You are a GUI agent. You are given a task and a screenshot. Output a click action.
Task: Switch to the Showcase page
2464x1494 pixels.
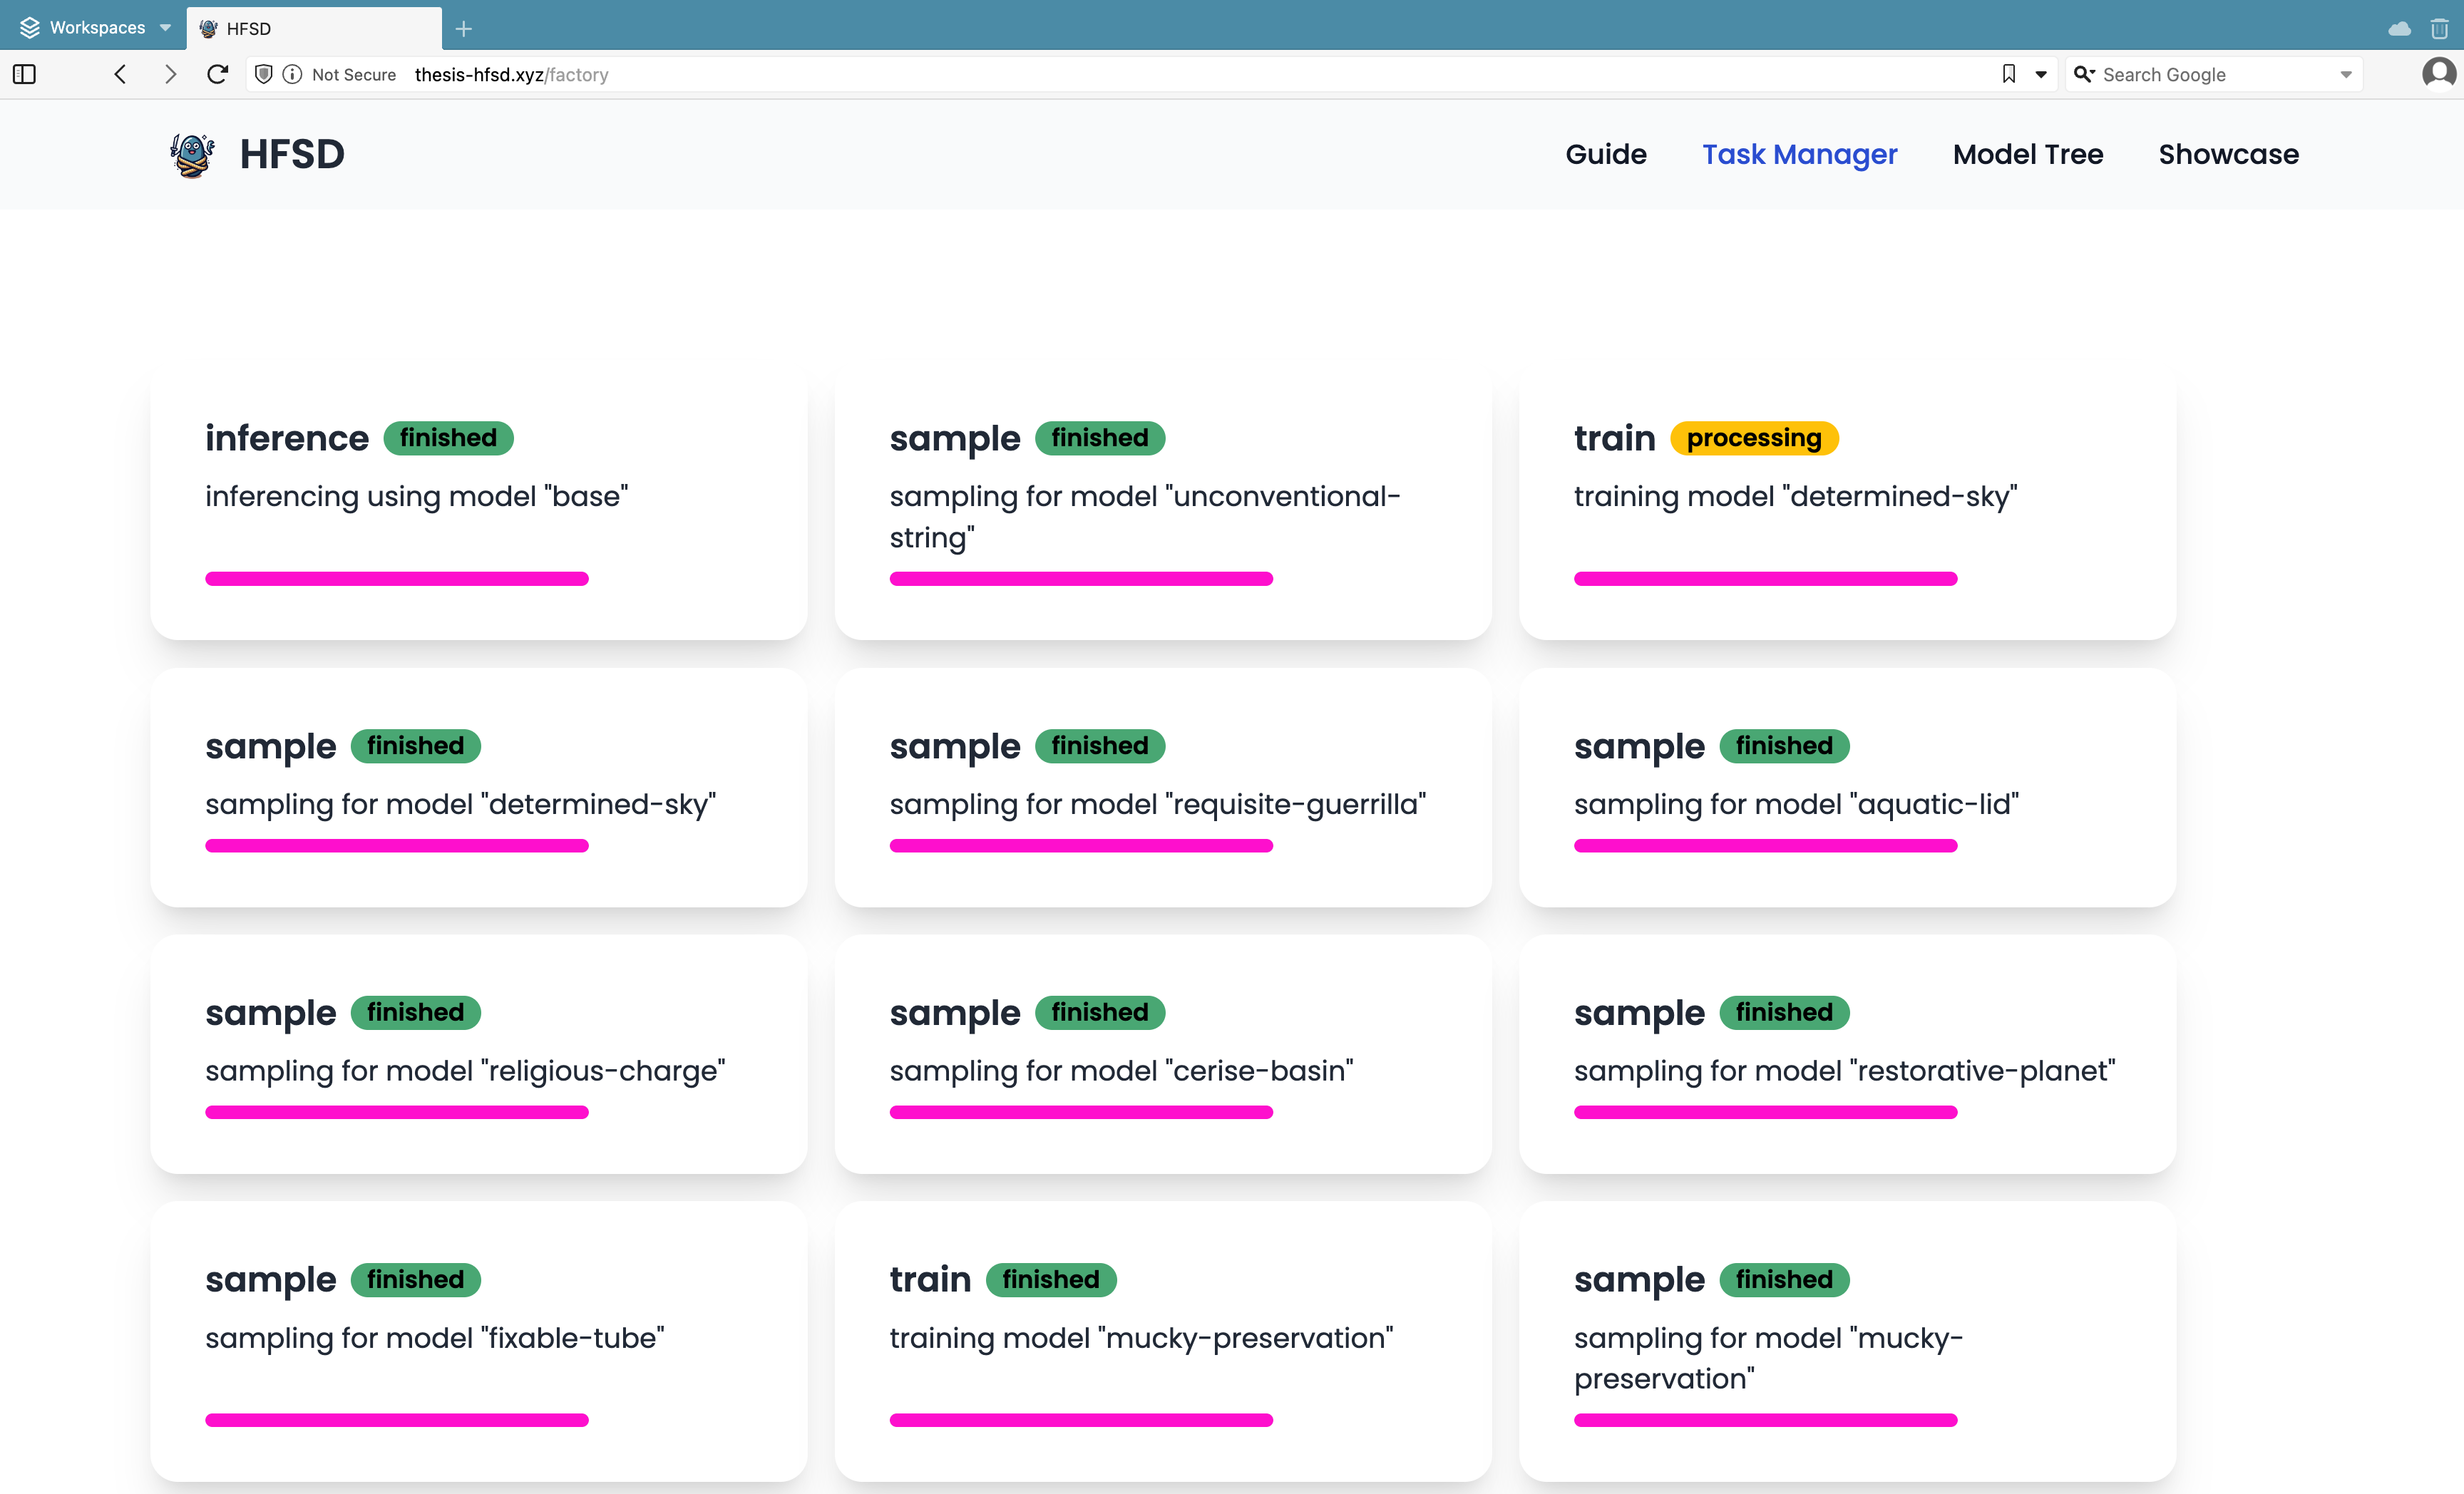click(x=2228, y=154)
